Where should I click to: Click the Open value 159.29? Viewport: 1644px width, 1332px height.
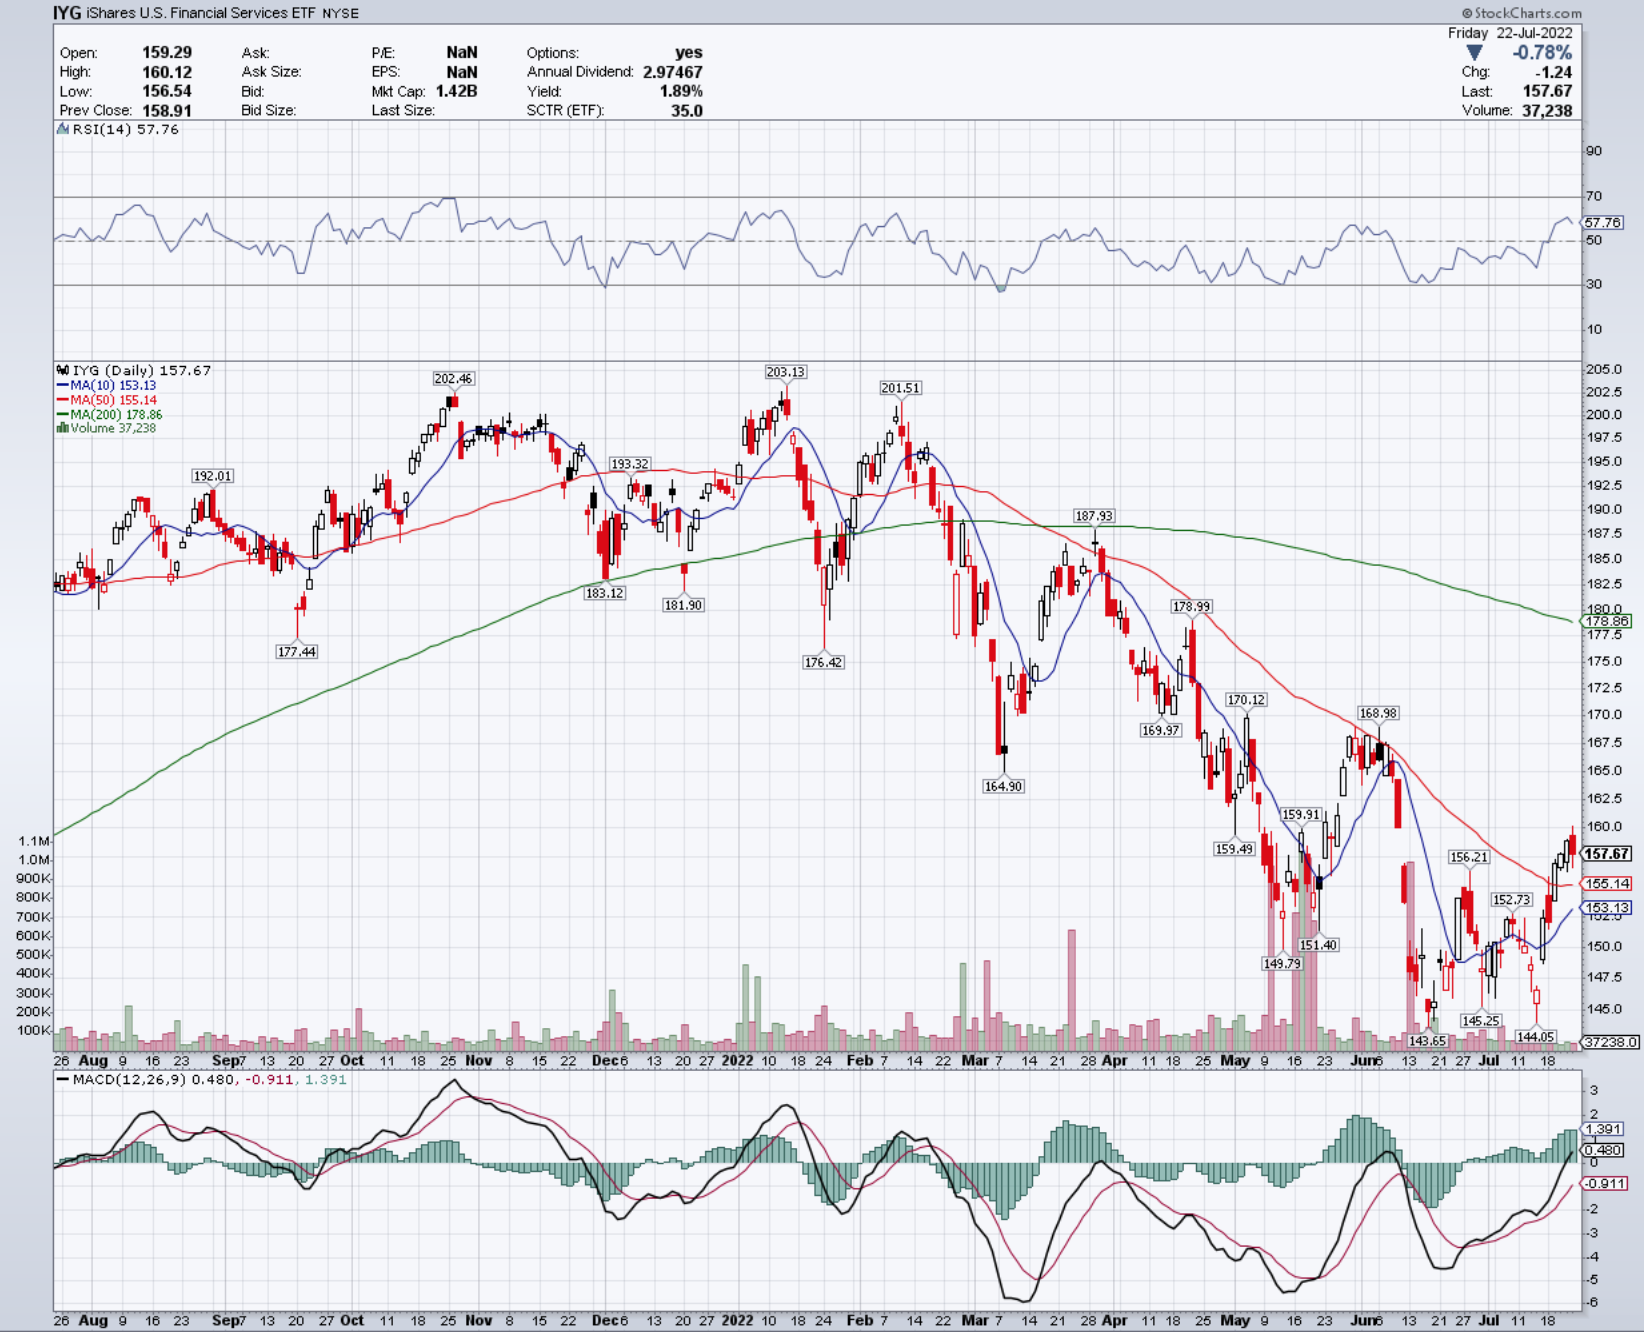pyautogui.click(x=167, y=52)
